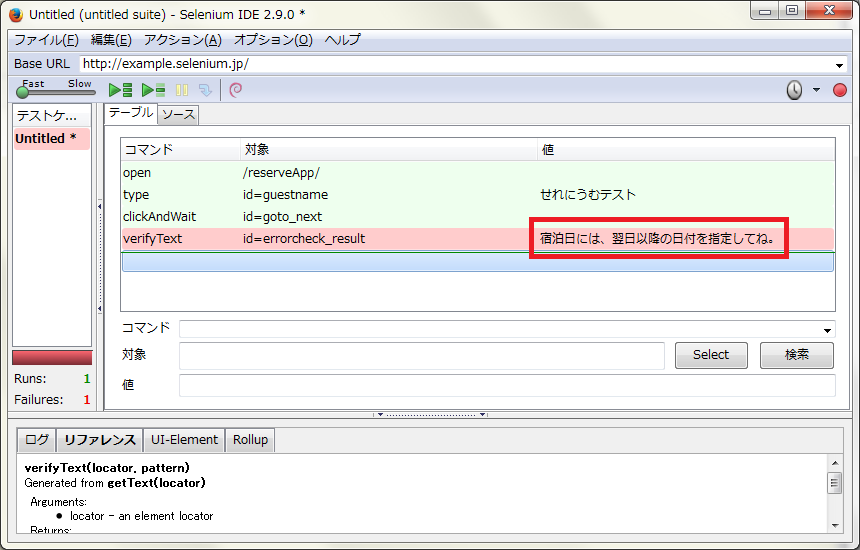The image size is (860, 550).
Task: Close the Selenium IDE window
Action: click(829, 10)
